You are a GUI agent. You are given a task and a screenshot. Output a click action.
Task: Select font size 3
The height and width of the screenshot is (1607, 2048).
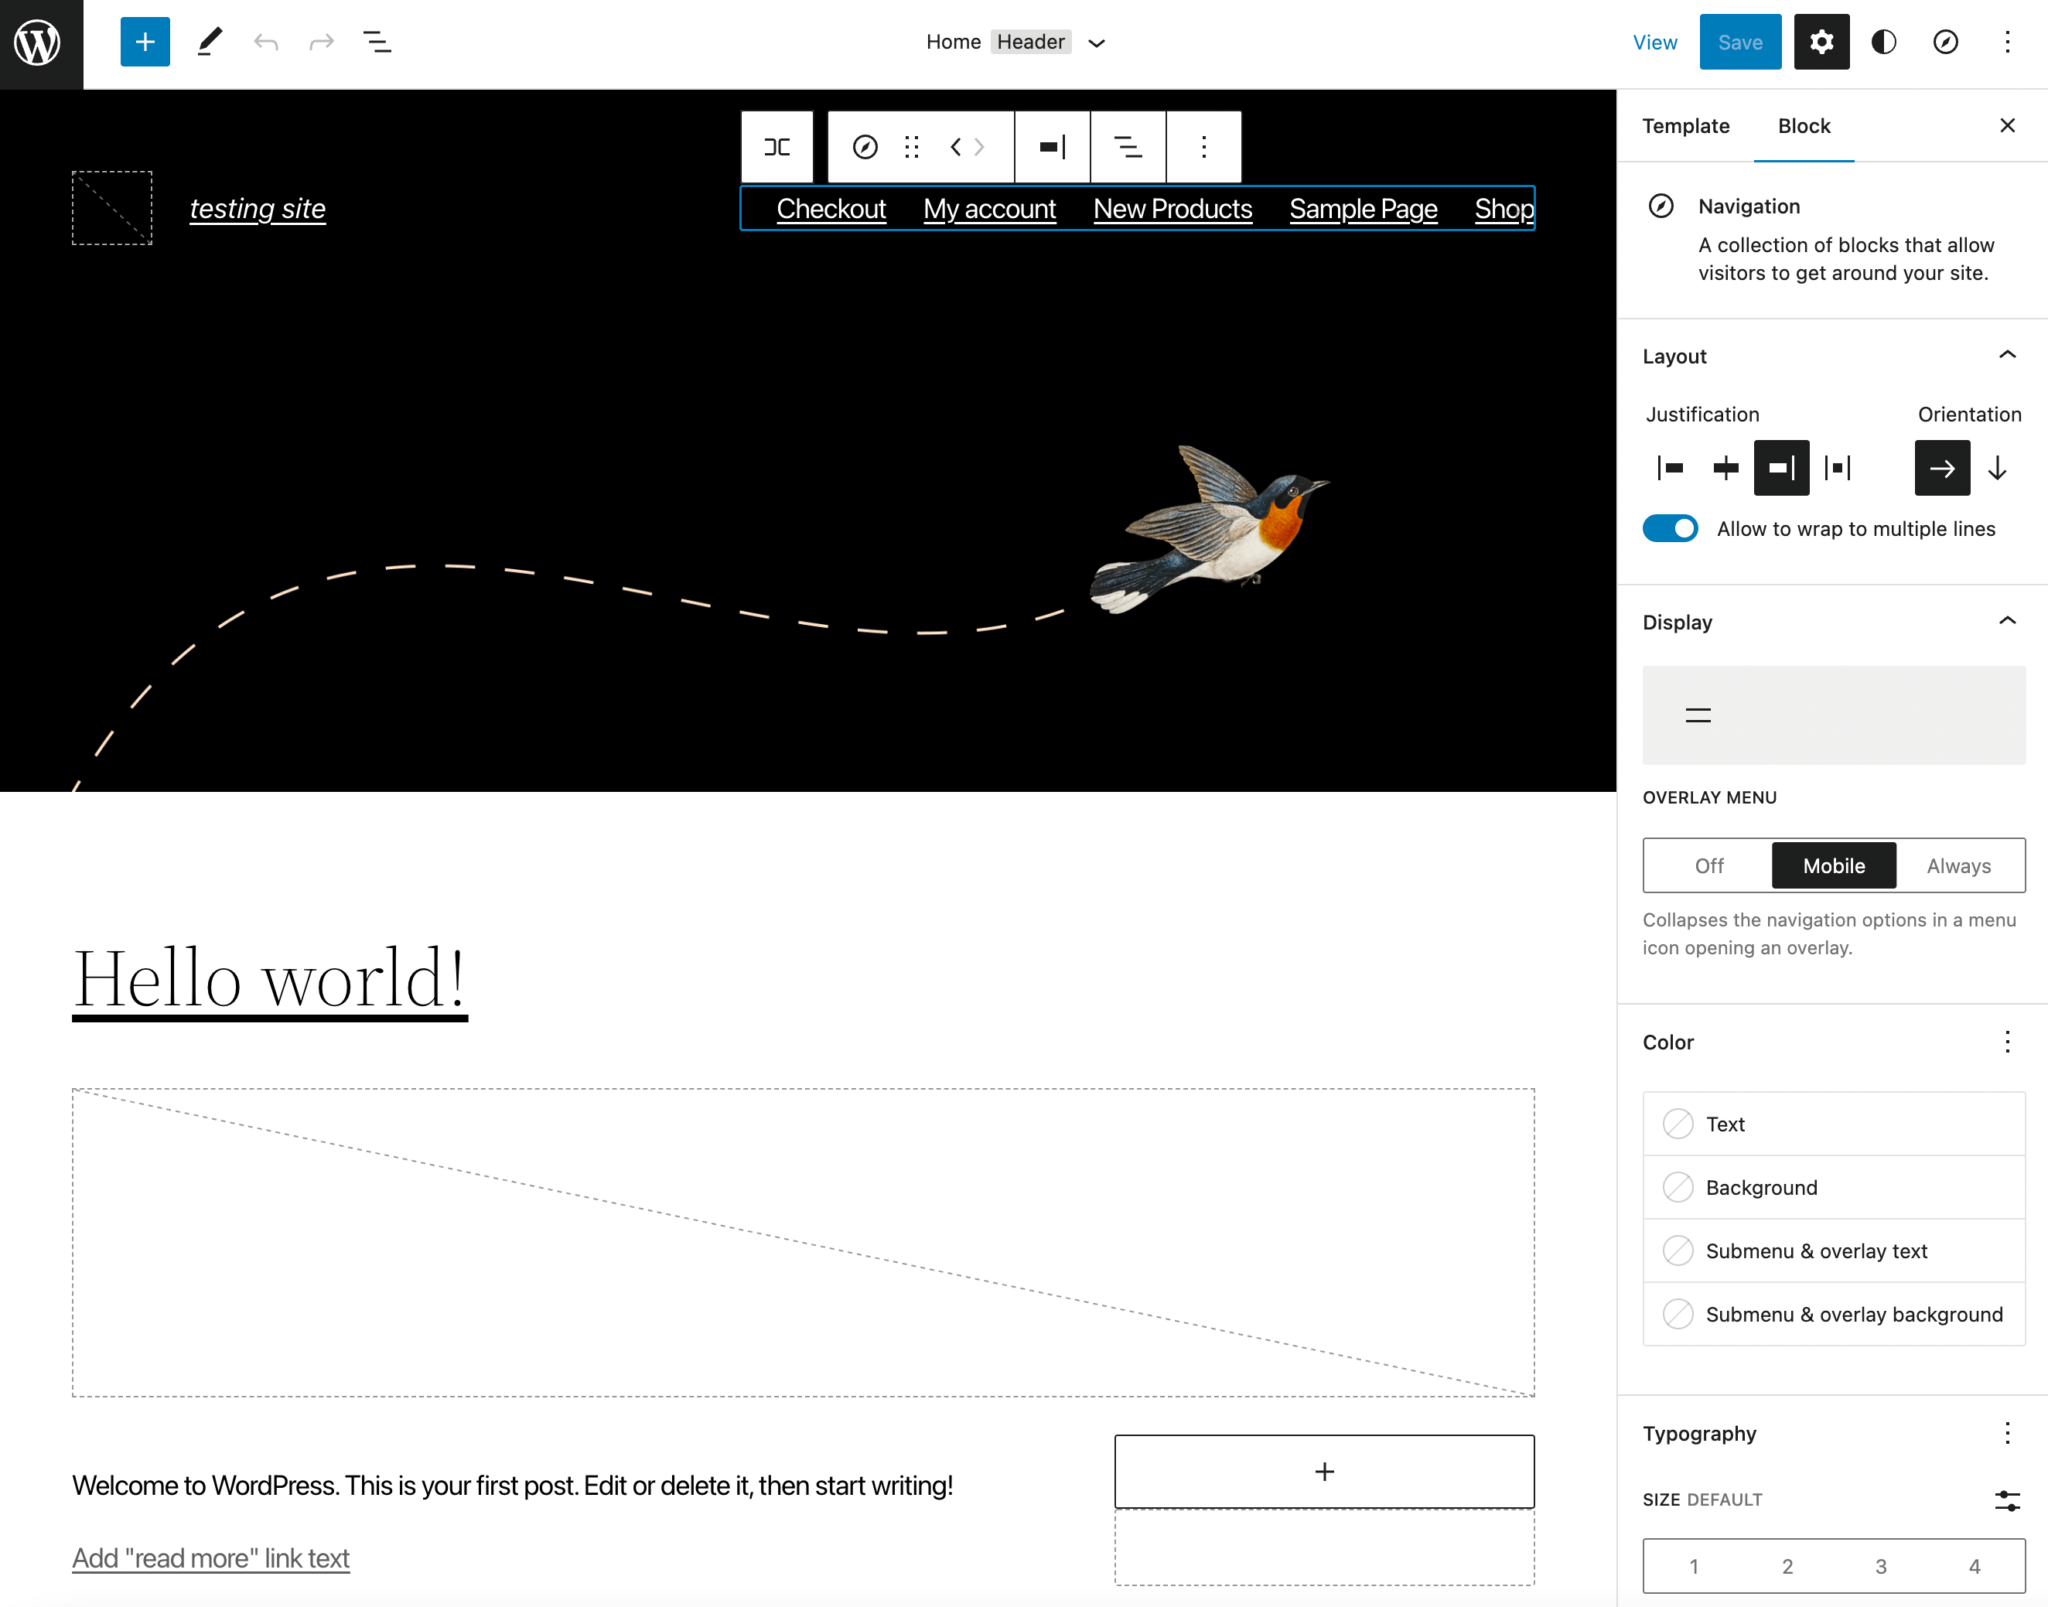tap(1881, 1566)
